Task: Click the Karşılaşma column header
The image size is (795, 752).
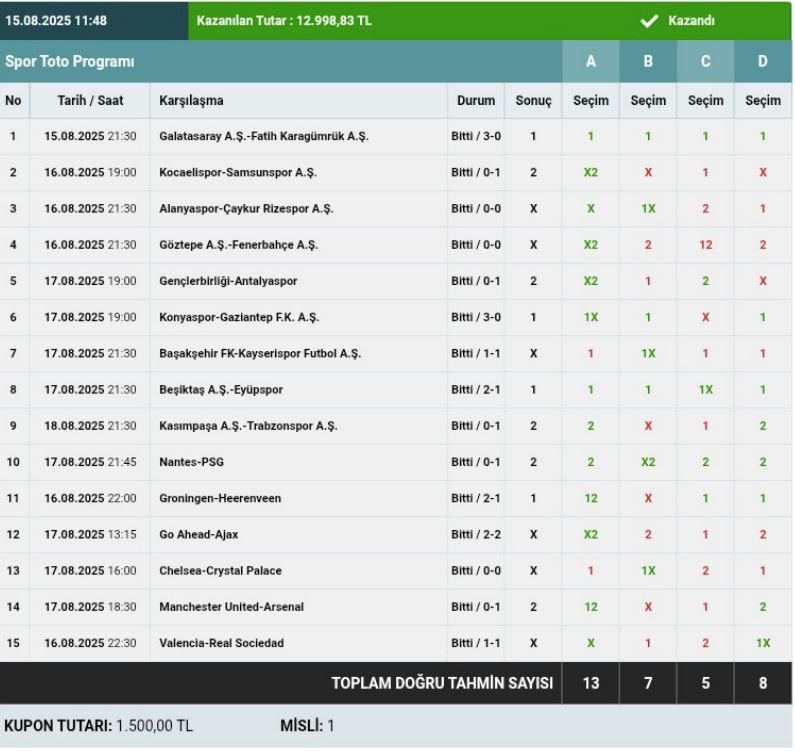Action: coord(191,101)
